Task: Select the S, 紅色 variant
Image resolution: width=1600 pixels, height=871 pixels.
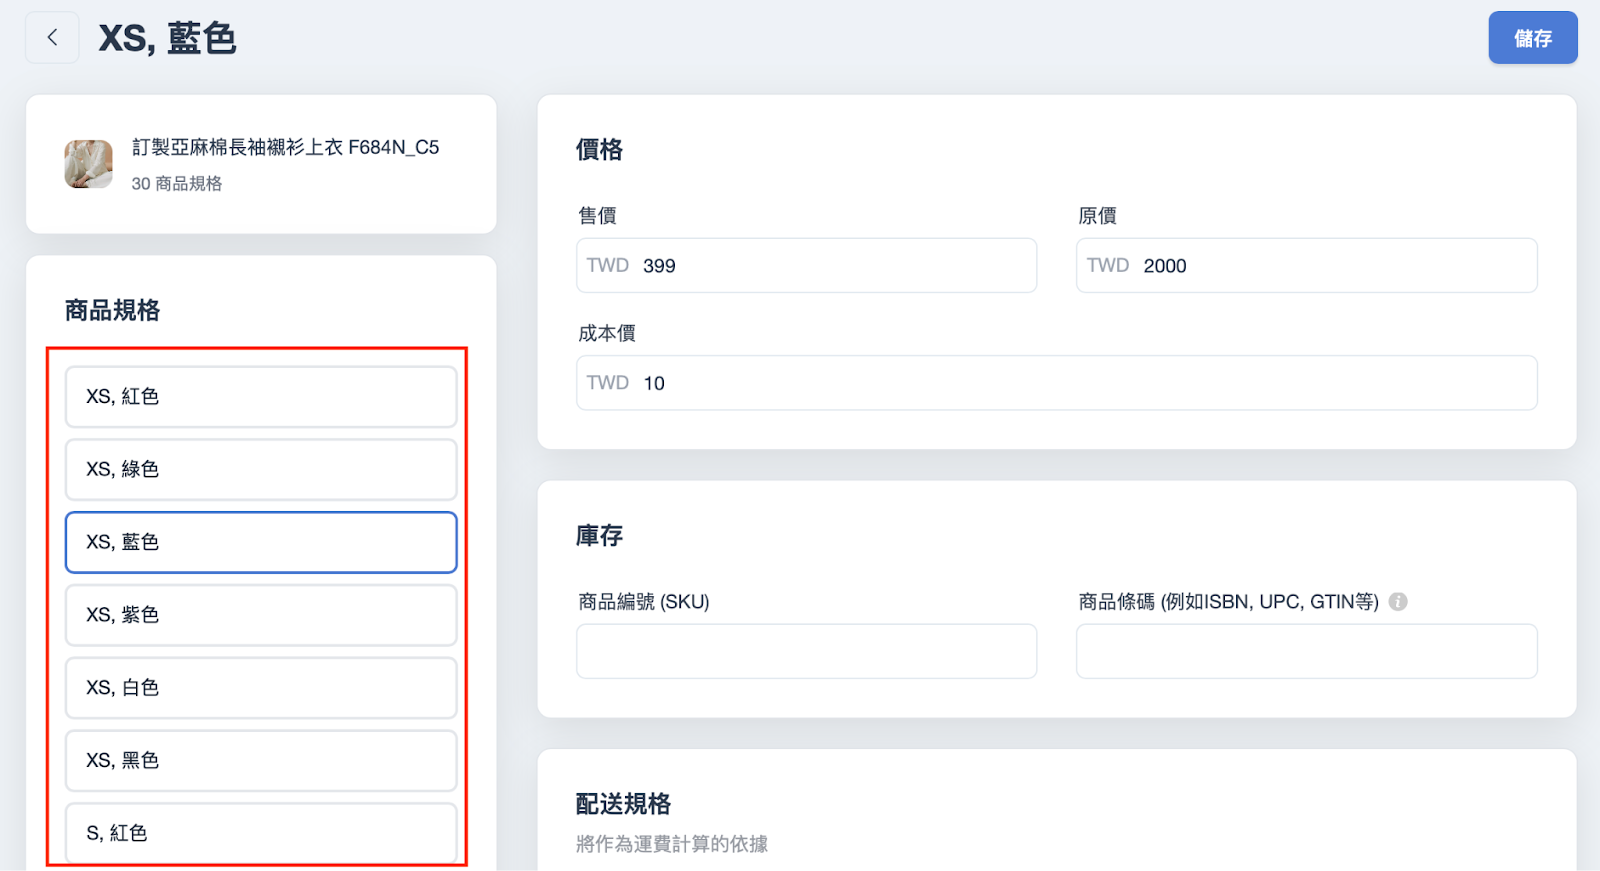Action: [261, 833]
